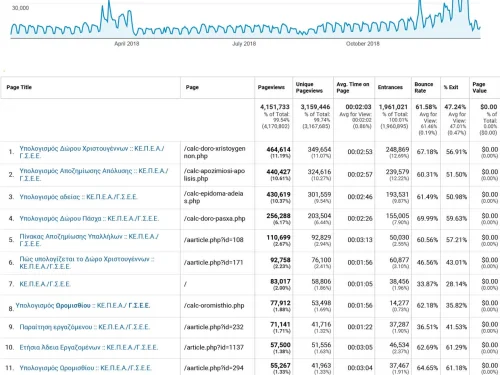
Task: Click the unique pageviews value 349,654
Action: point(319,149)
